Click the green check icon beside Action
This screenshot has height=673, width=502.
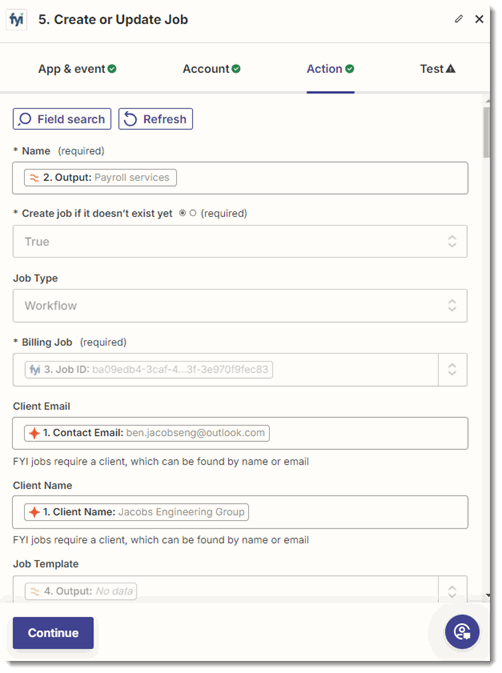[x=350, y=69]
